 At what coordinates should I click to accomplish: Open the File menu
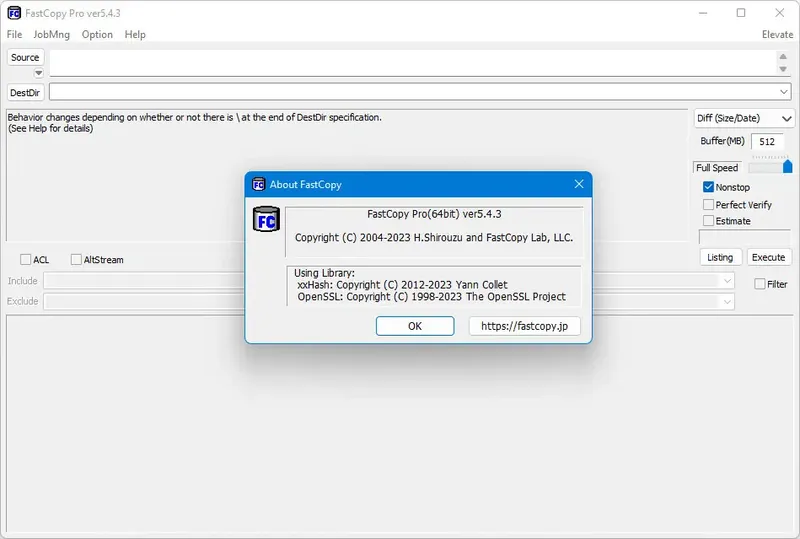click(x=14, y=34)
